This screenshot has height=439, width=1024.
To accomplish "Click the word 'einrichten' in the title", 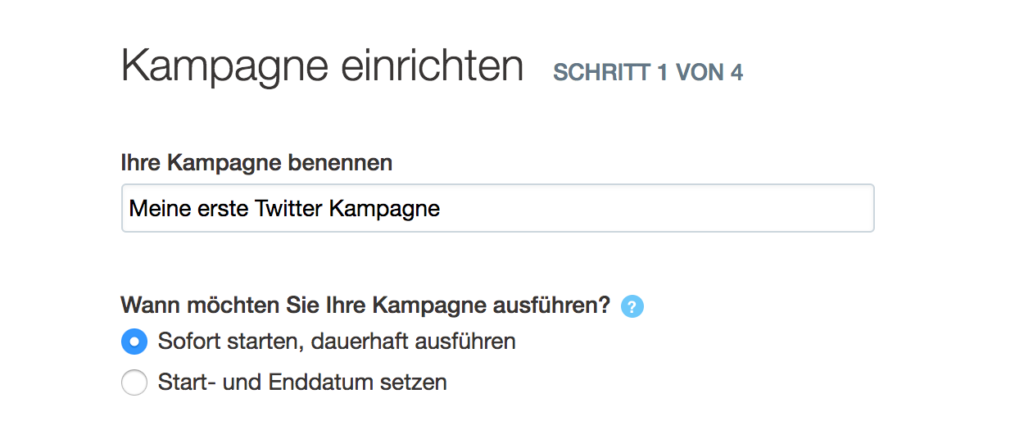I will pos(432,65).
